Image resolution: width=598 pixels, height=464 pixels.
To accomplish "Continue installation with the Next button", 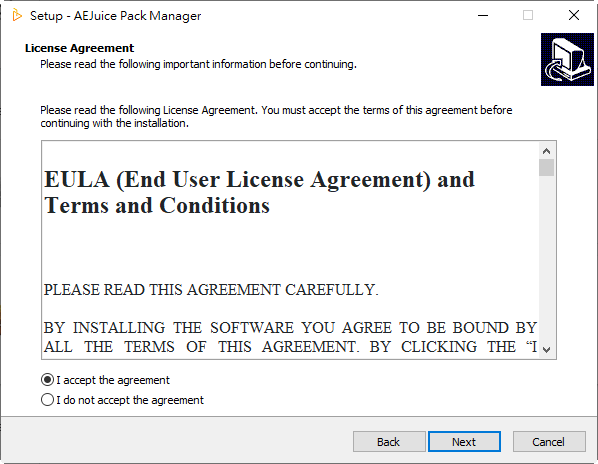I will pos(464,442).
